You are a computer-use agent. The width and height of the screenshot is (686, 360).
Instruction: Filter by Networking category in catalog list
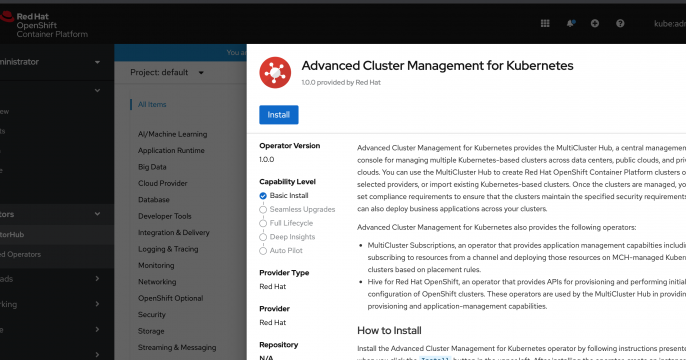coord(157,282)
